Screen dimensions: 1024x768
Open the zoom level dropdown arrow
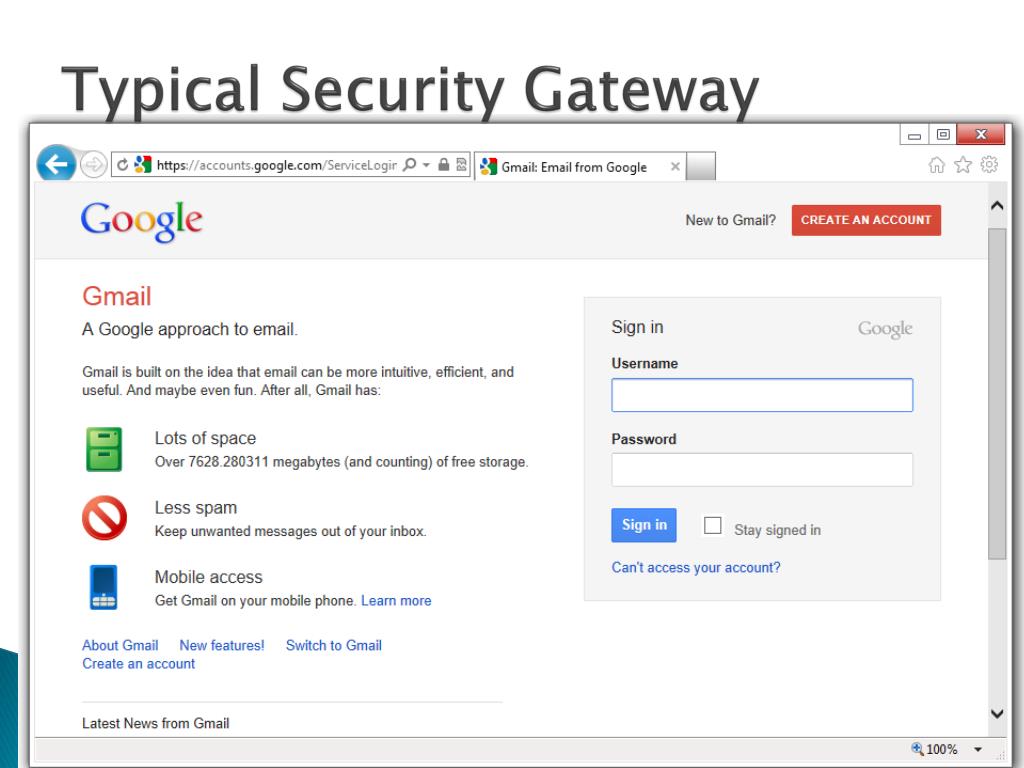tap(978, 749)
